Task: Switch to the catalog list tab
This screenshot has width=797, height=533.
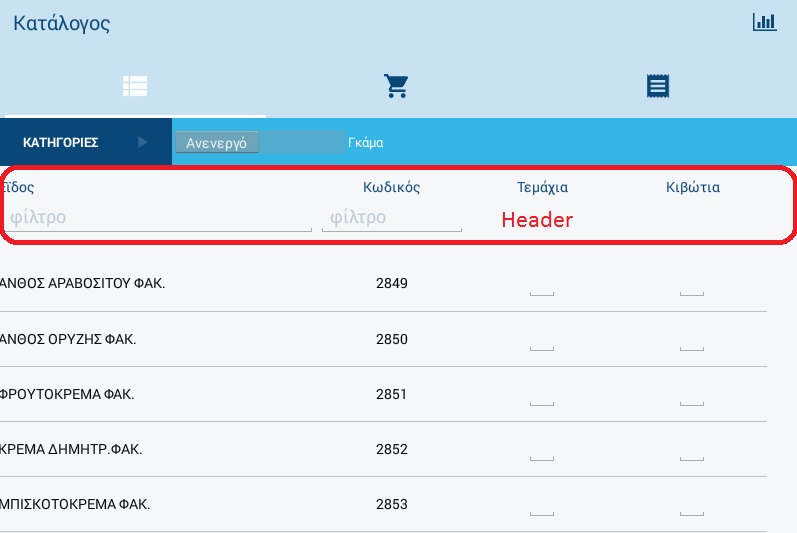Action: [135, 86]
